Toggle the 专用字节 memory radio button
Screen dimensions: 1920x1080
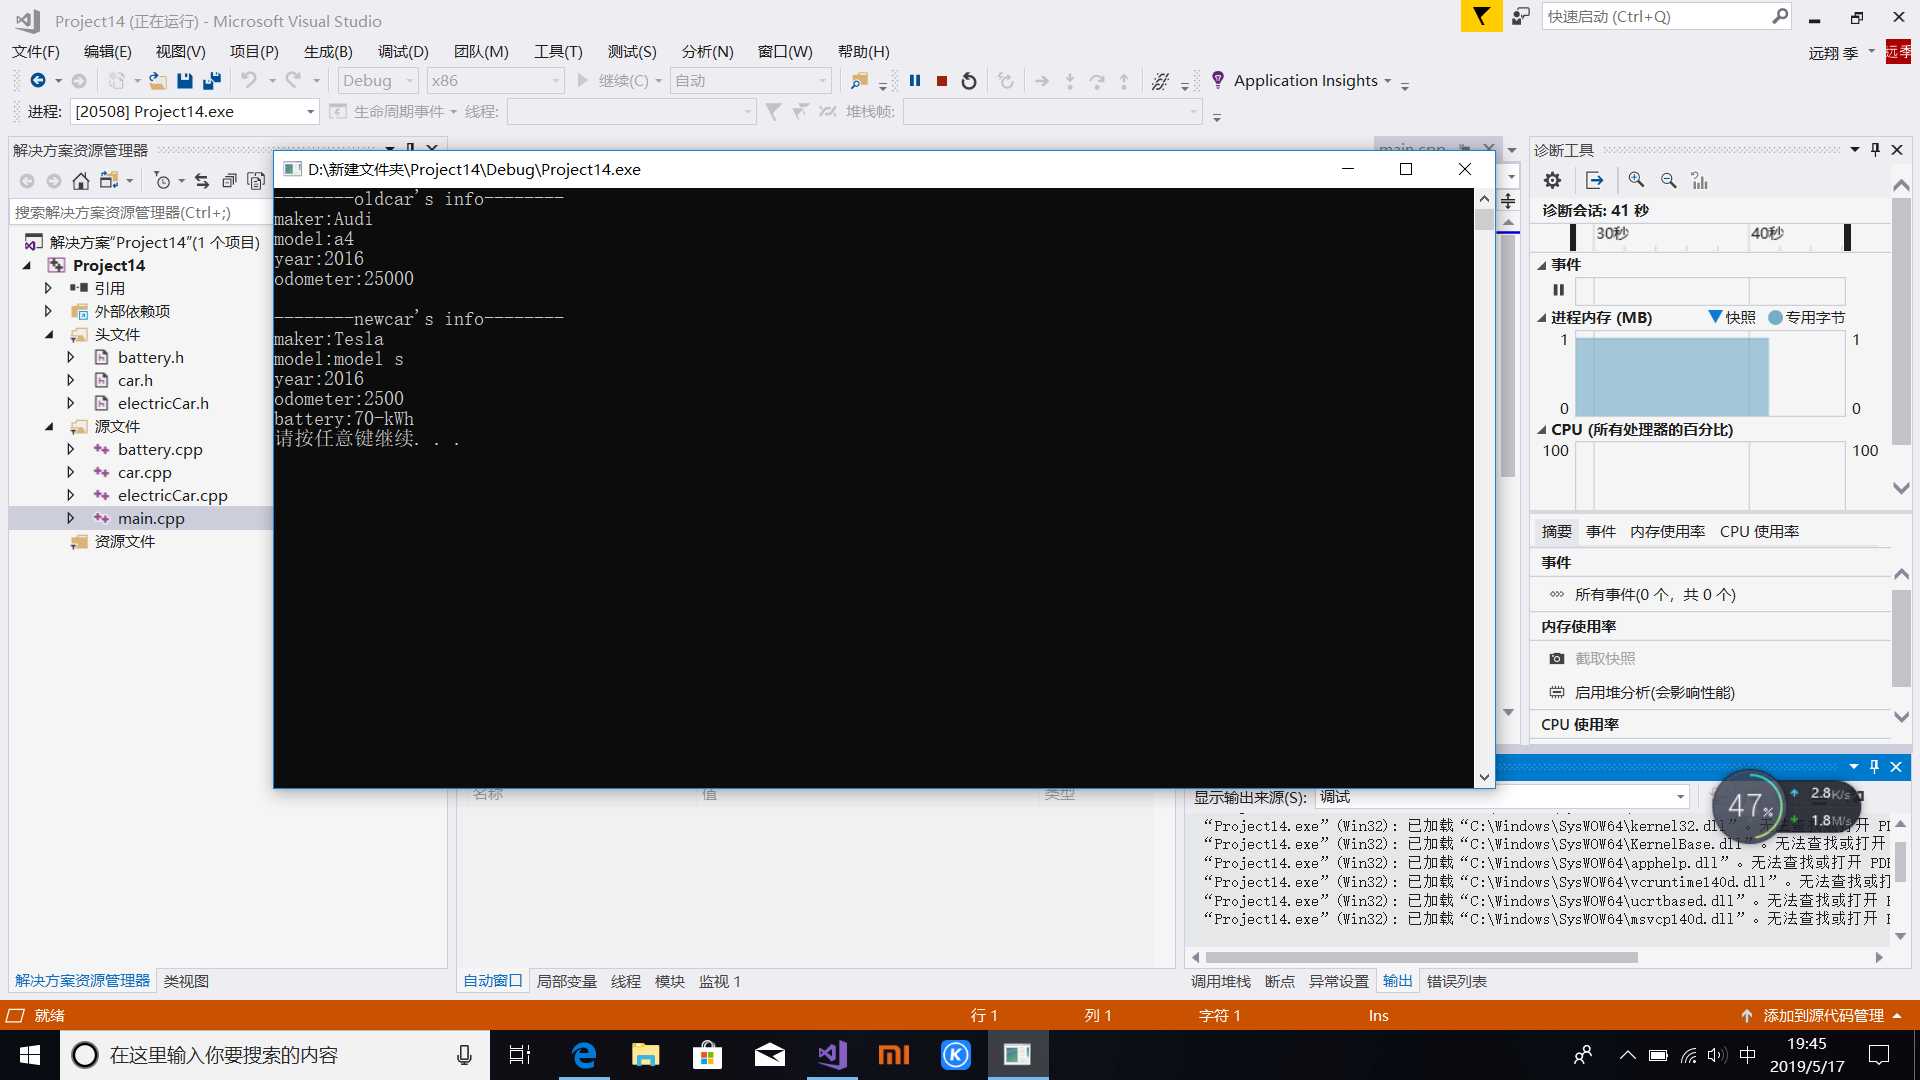point(1778,316)
